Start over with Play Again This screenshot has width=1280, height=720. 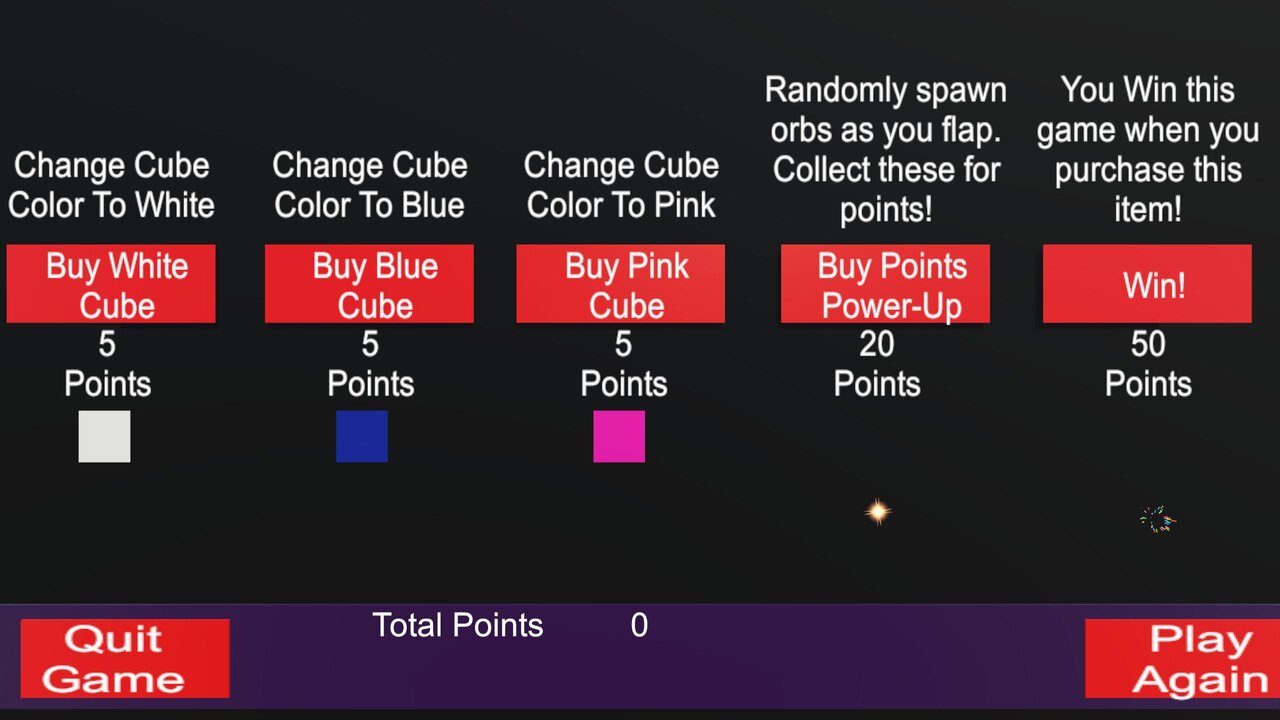[1182, 658]
